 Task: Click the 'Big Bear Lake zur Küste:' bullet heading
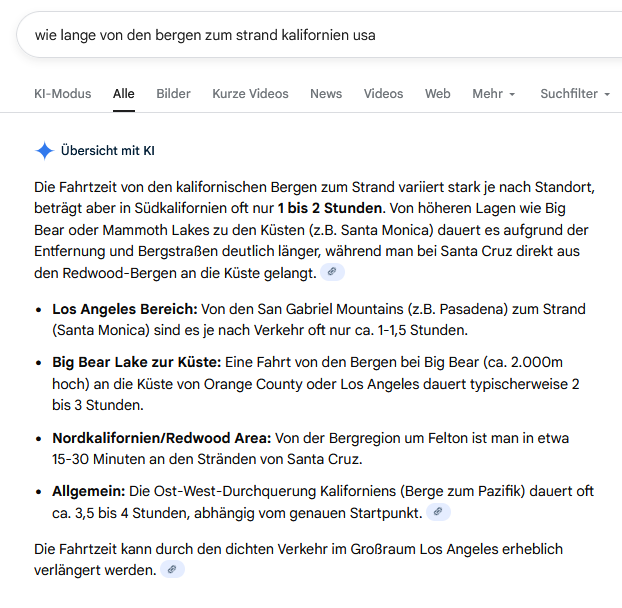[137, 364]
